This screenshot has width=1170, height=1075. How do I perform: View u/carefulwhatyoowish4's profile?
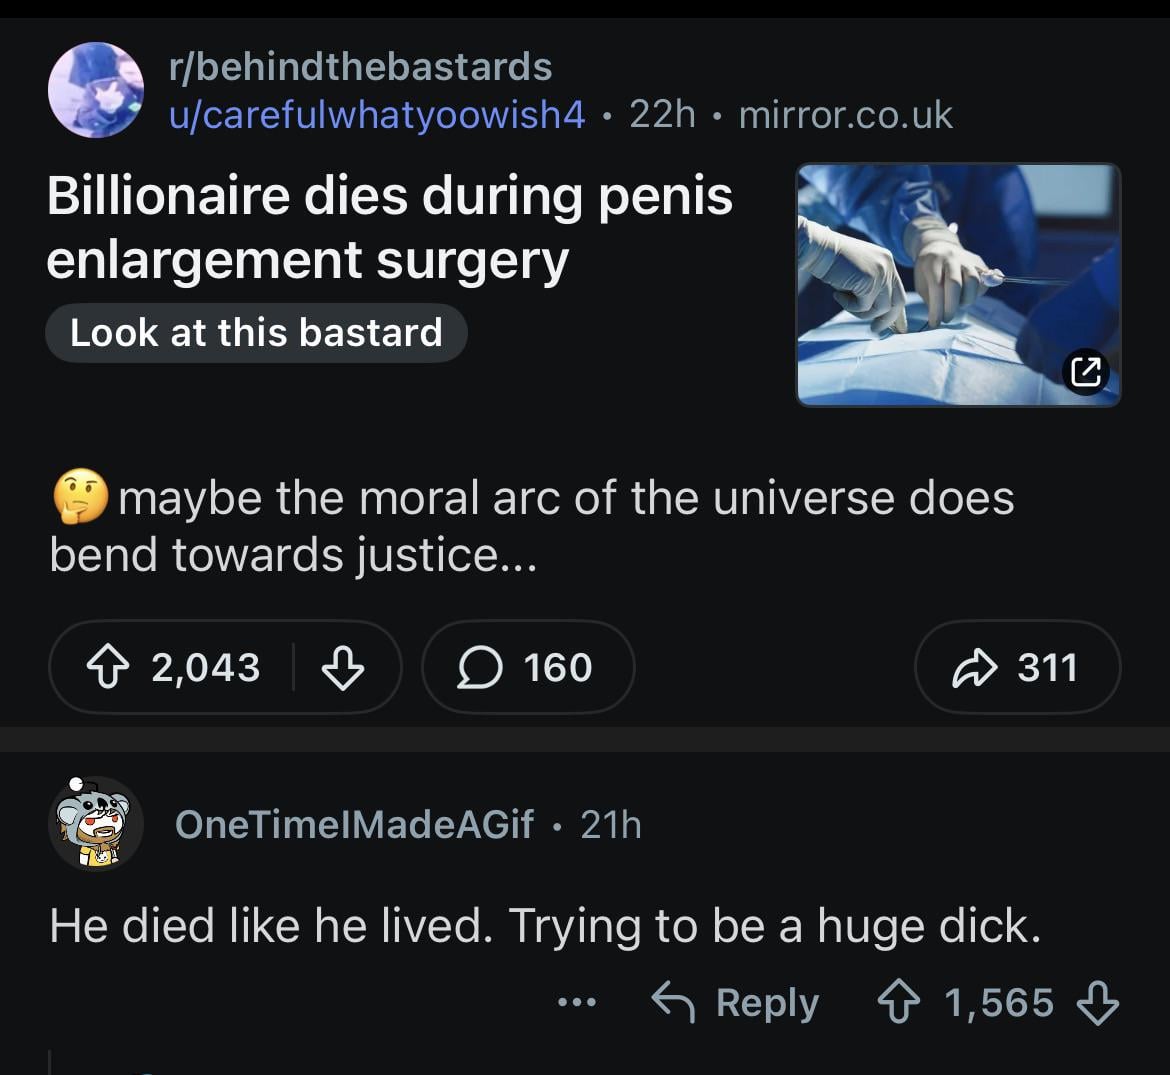(x=376, y=115)
